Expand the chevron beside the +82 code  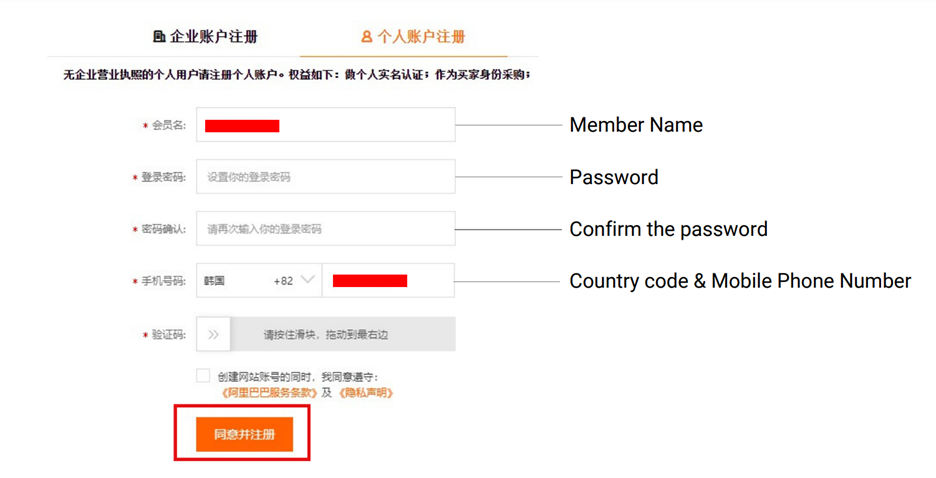click(x=307, y=281)
